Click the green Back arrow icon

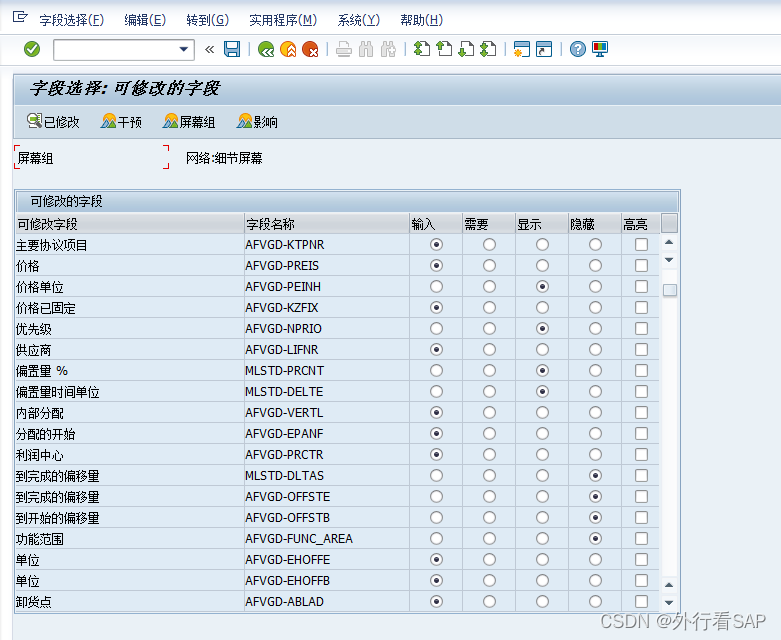(x=266, y=49)
